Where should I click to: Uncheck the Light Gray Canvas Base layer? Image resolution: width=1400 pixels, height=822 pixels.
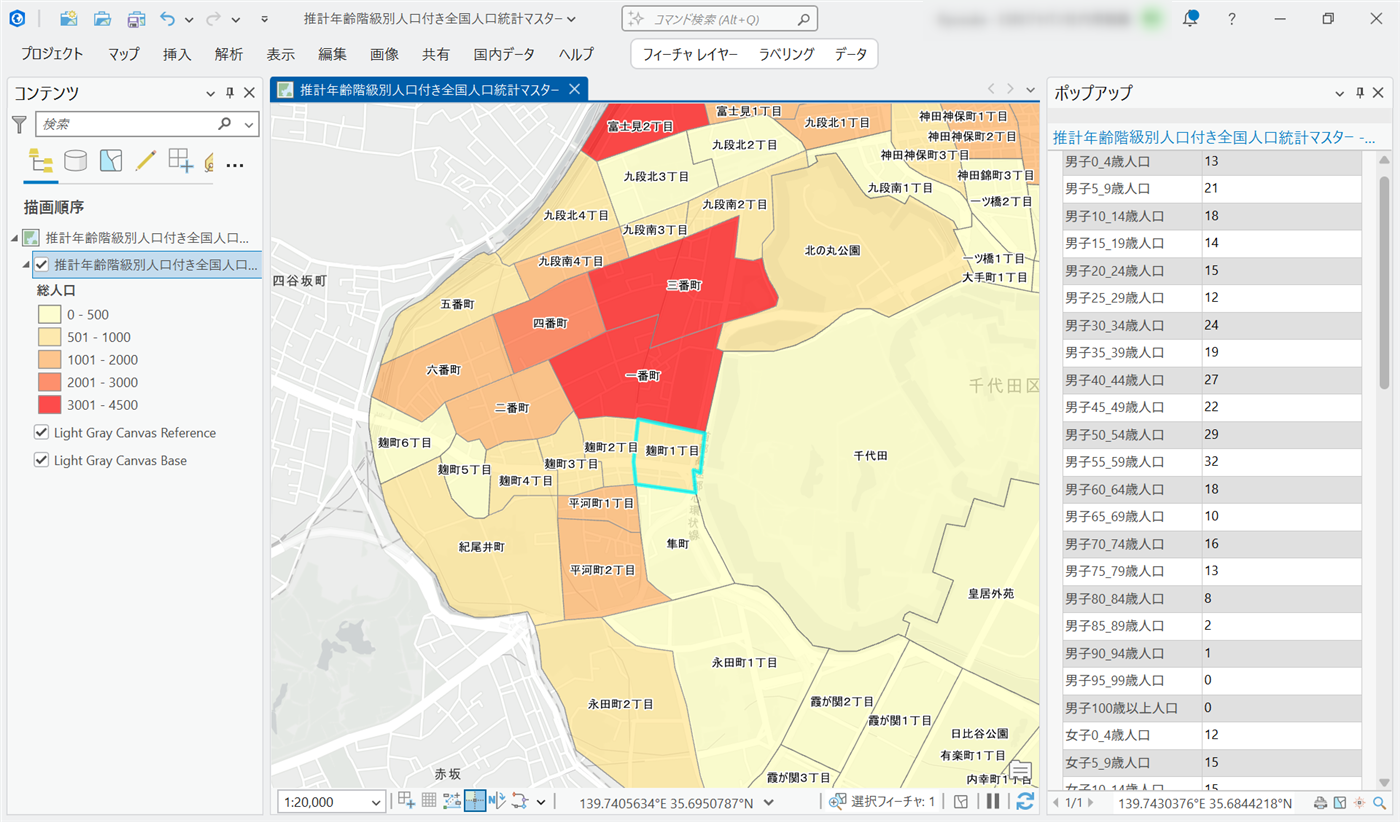pos(41,460)
